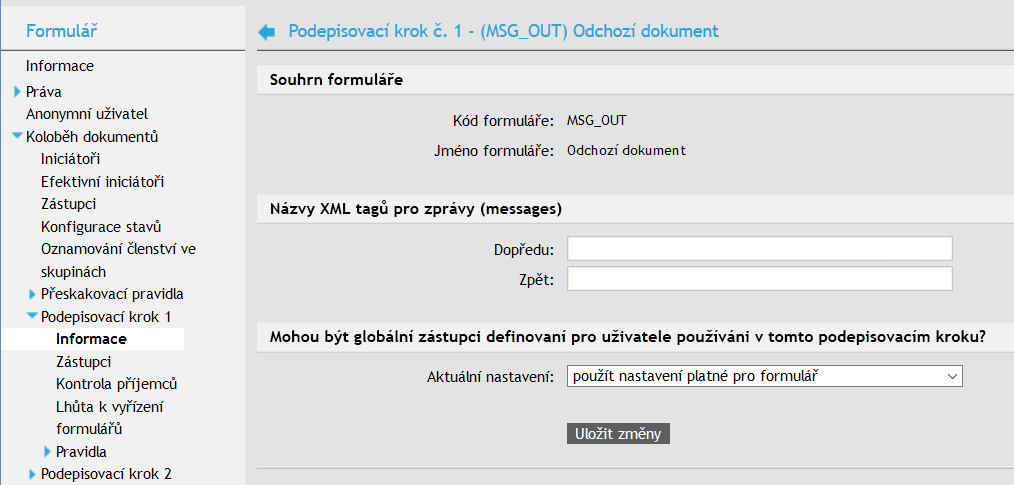Open the Aktuální nastavení dropdown

(x=764, y=376)
